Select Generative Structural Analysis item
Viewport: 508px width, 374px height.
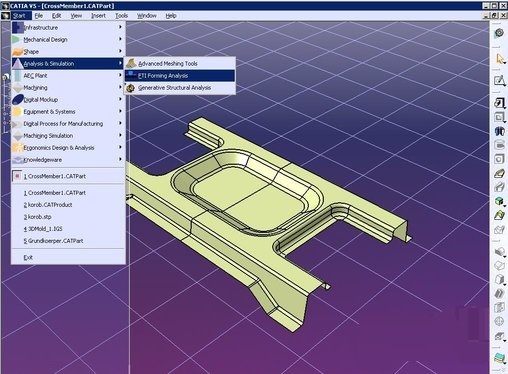[x=180, y=88]
